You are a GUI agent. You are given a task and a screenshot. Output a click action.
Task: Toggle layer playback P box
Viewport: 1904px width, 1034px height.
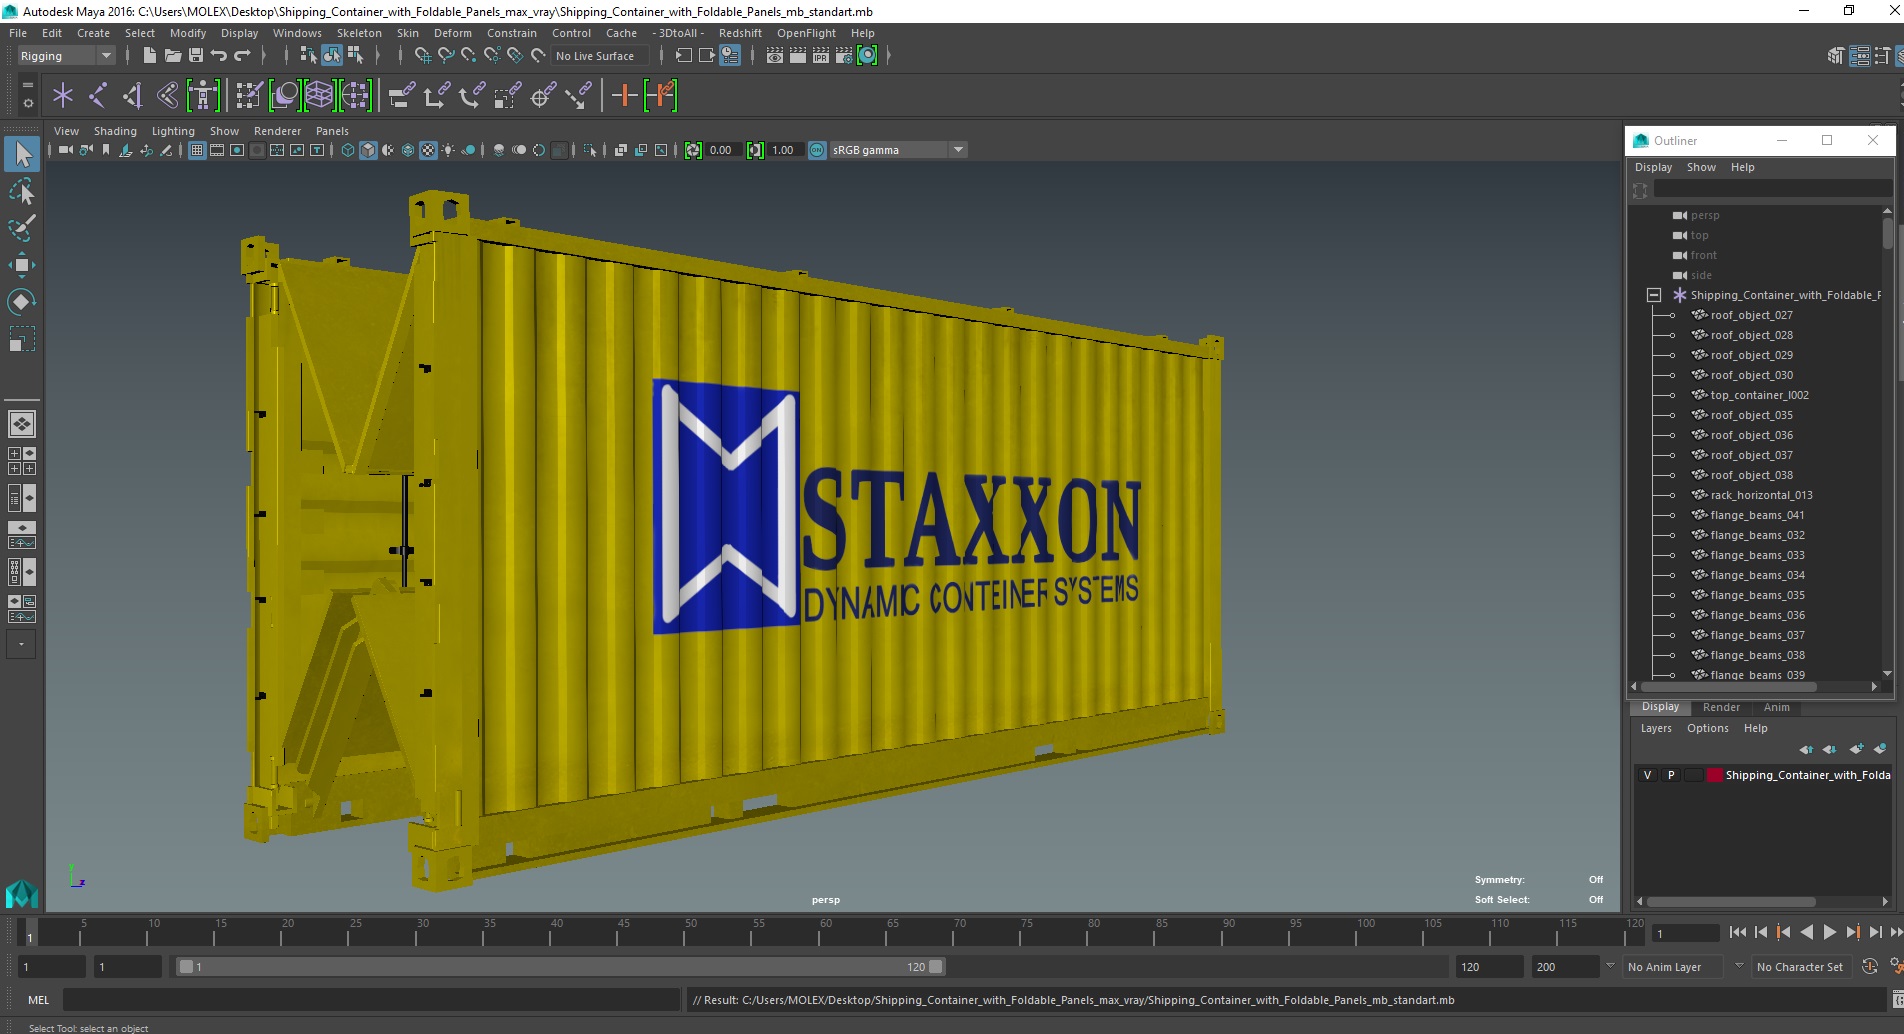pos(1671,775)
